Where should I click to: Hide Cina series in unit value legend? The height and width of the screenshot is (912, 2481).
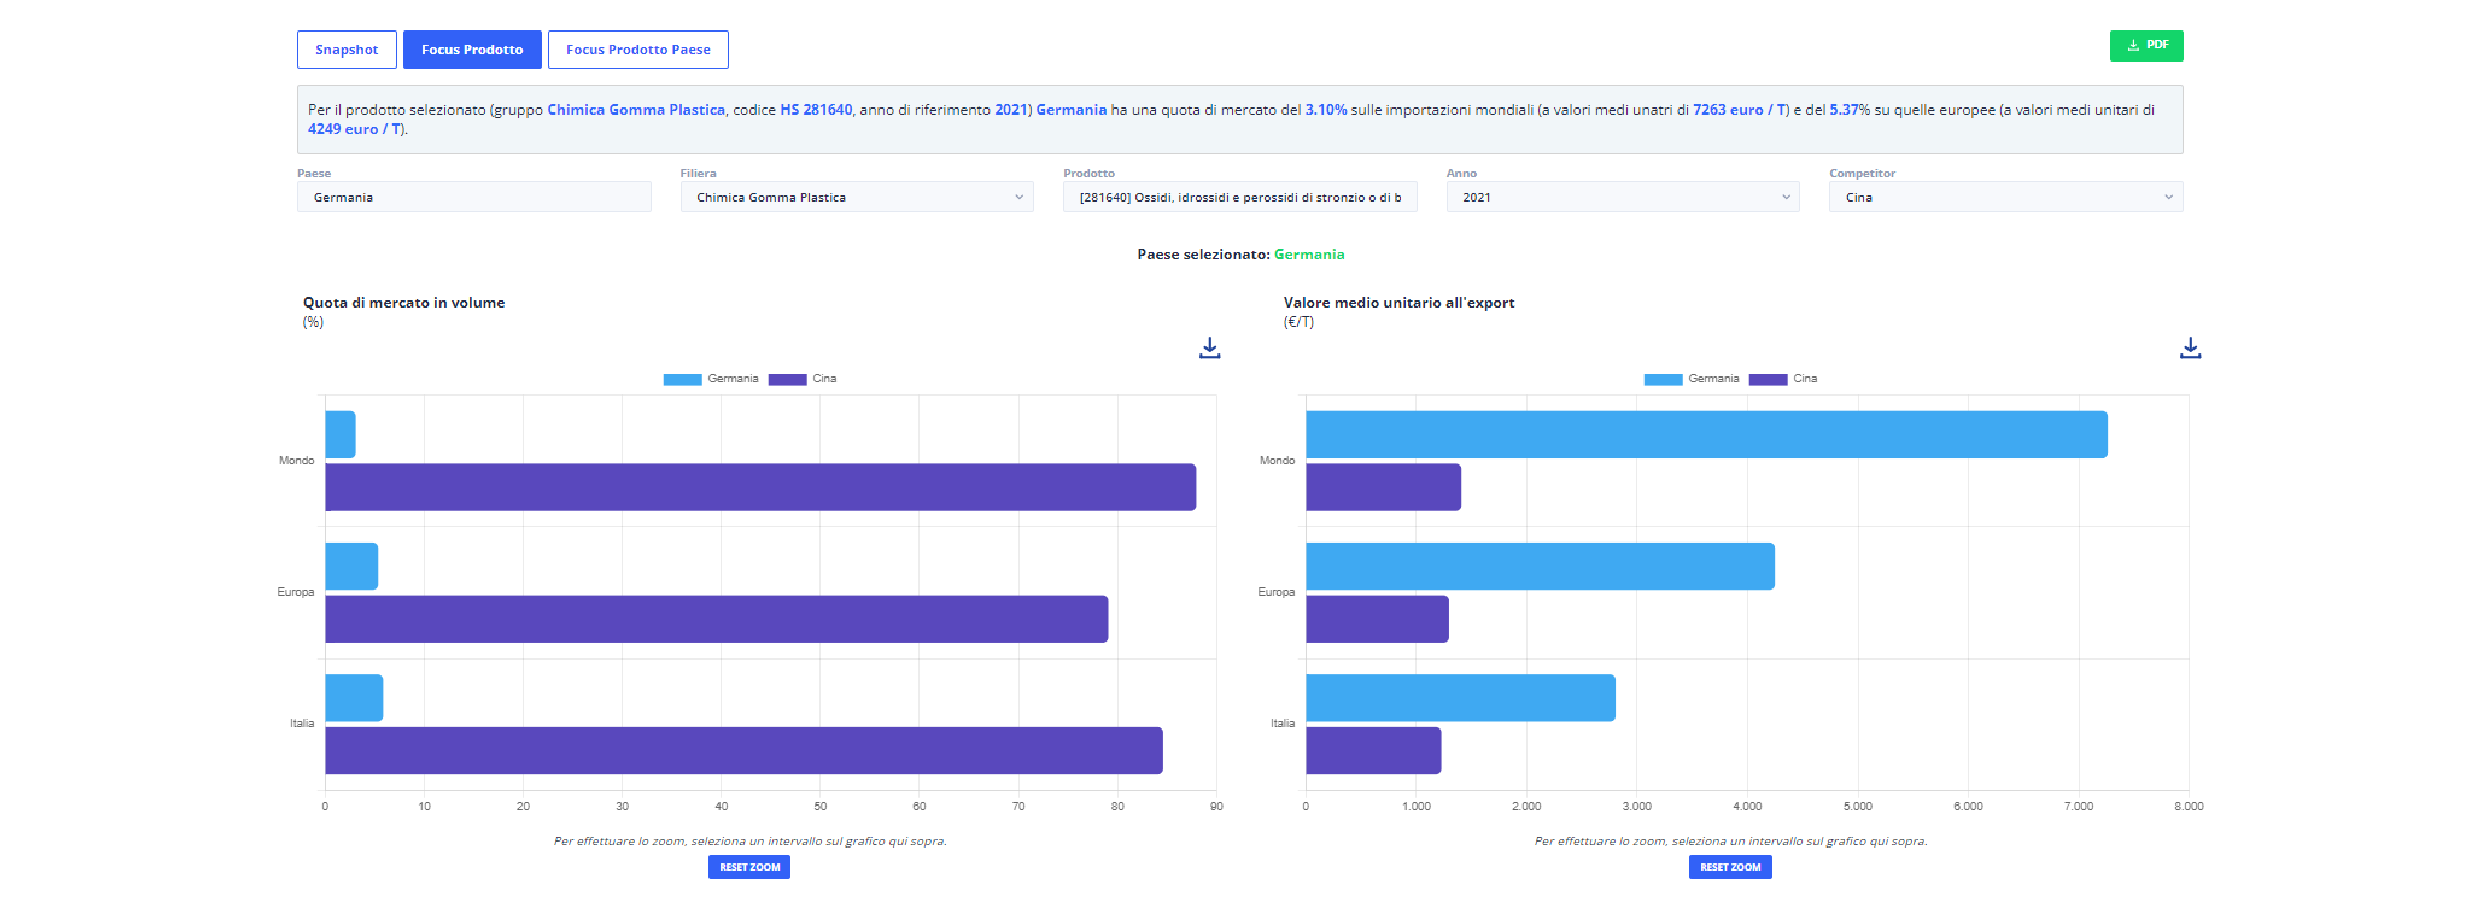1784,379
